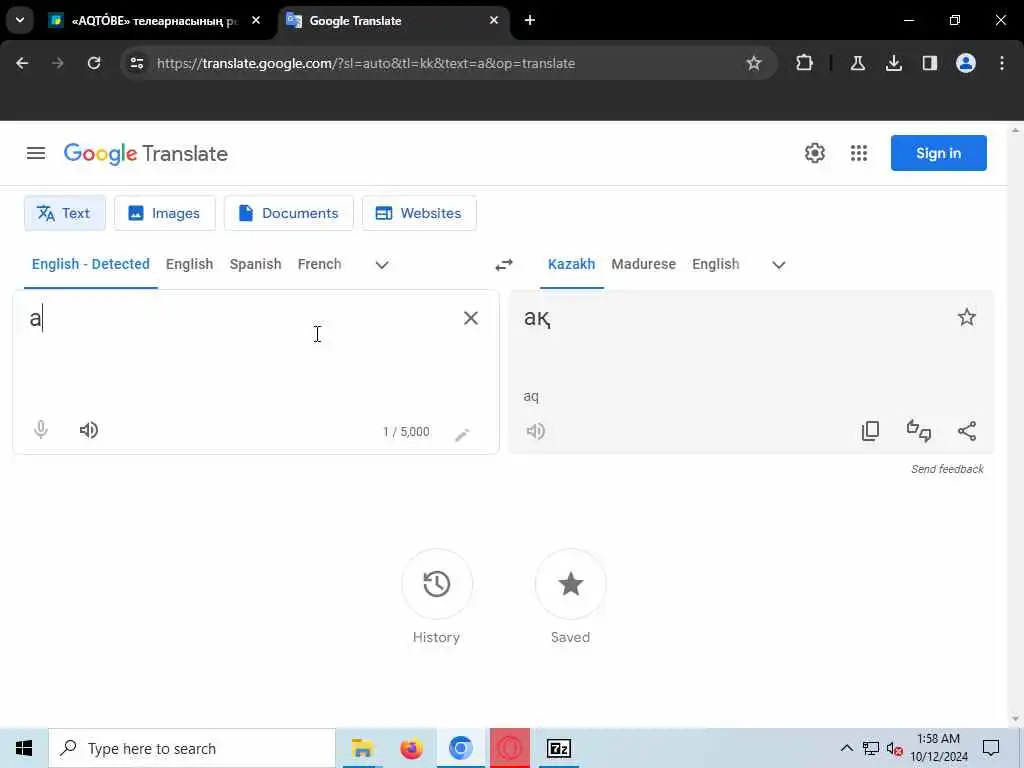Screen dimensions: 1024x768
Task: Select Kazakh as target language
Action: 571,264
